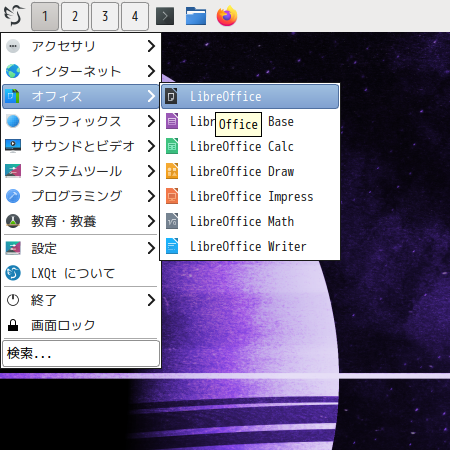
Task: Click the サウンドとビデオ monitor icon
Action: (x=13, y=146)
